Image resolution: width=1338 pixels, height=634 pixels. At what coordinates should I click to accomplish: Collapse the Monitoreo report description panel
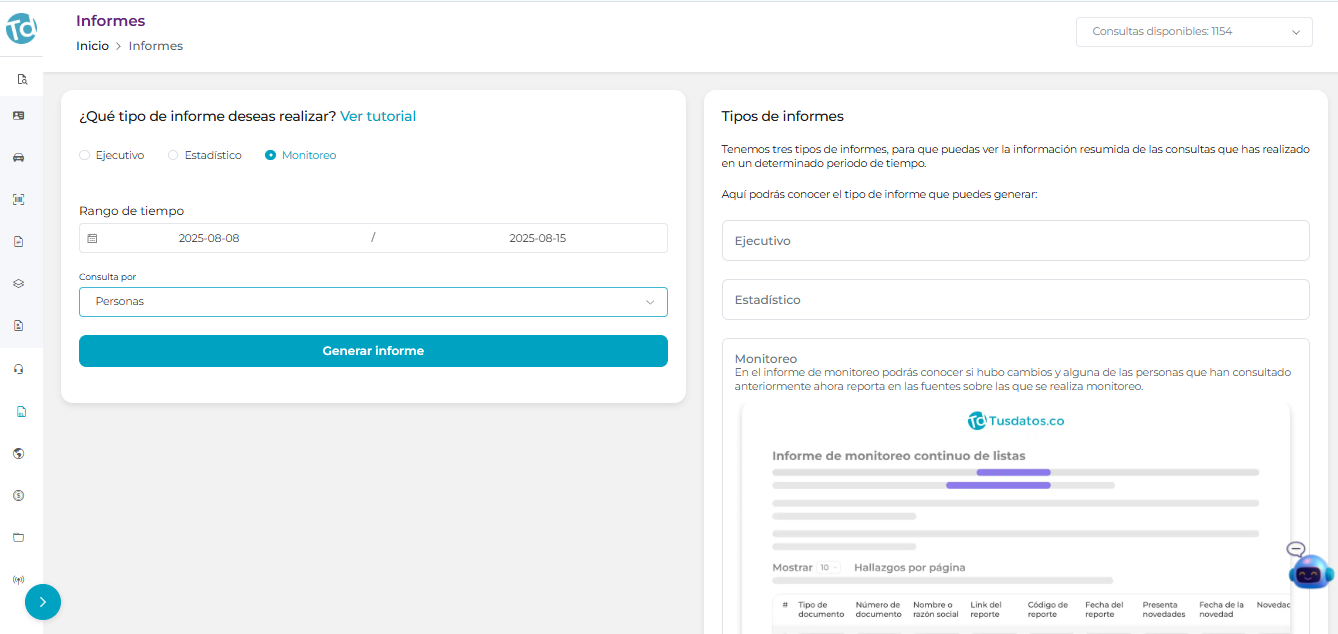click(x=766, y=358)
